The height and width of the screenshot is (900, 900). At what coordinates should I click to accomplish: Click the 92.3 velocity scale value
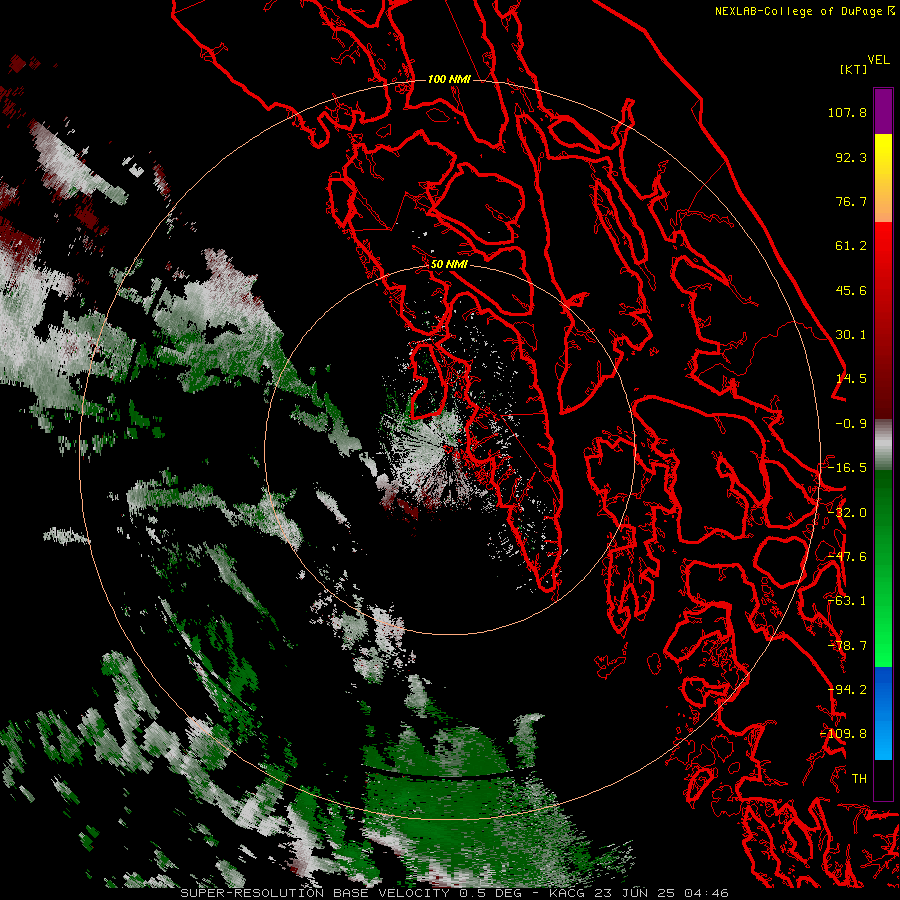851,157
